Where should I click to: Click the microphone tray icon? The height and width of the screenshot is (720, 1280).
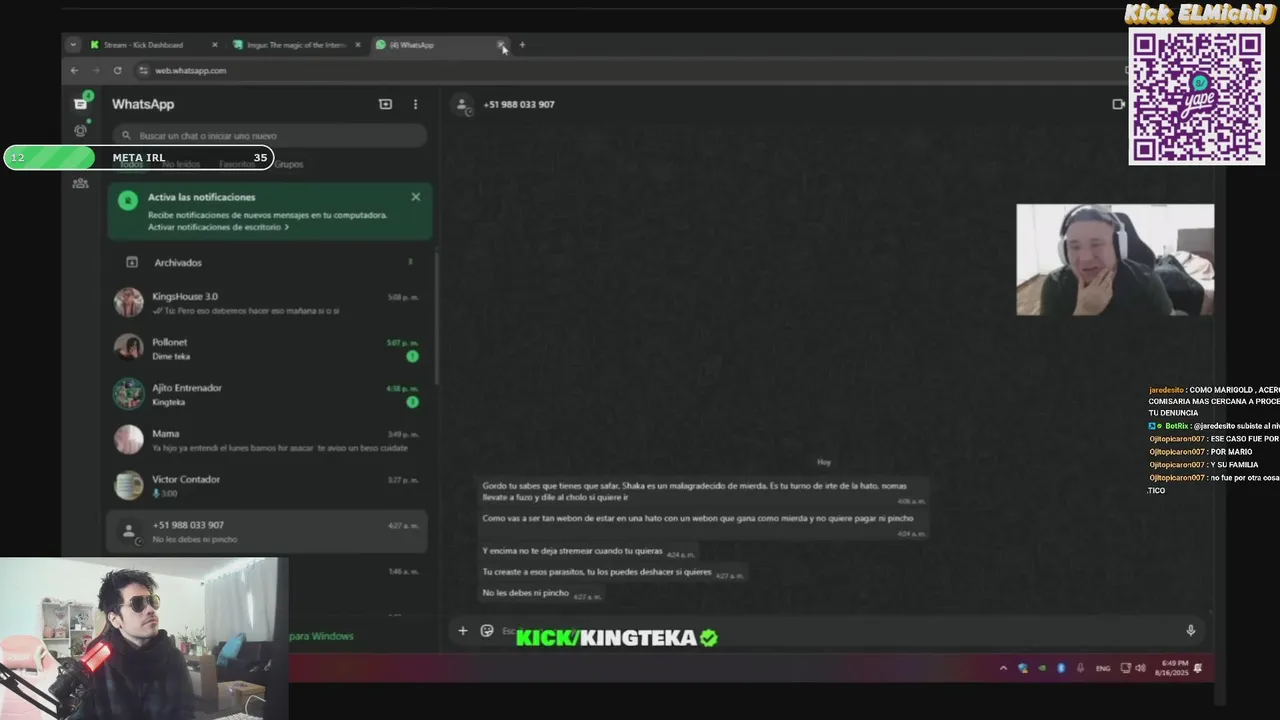pyautogui.click(x=1080, y=668)
